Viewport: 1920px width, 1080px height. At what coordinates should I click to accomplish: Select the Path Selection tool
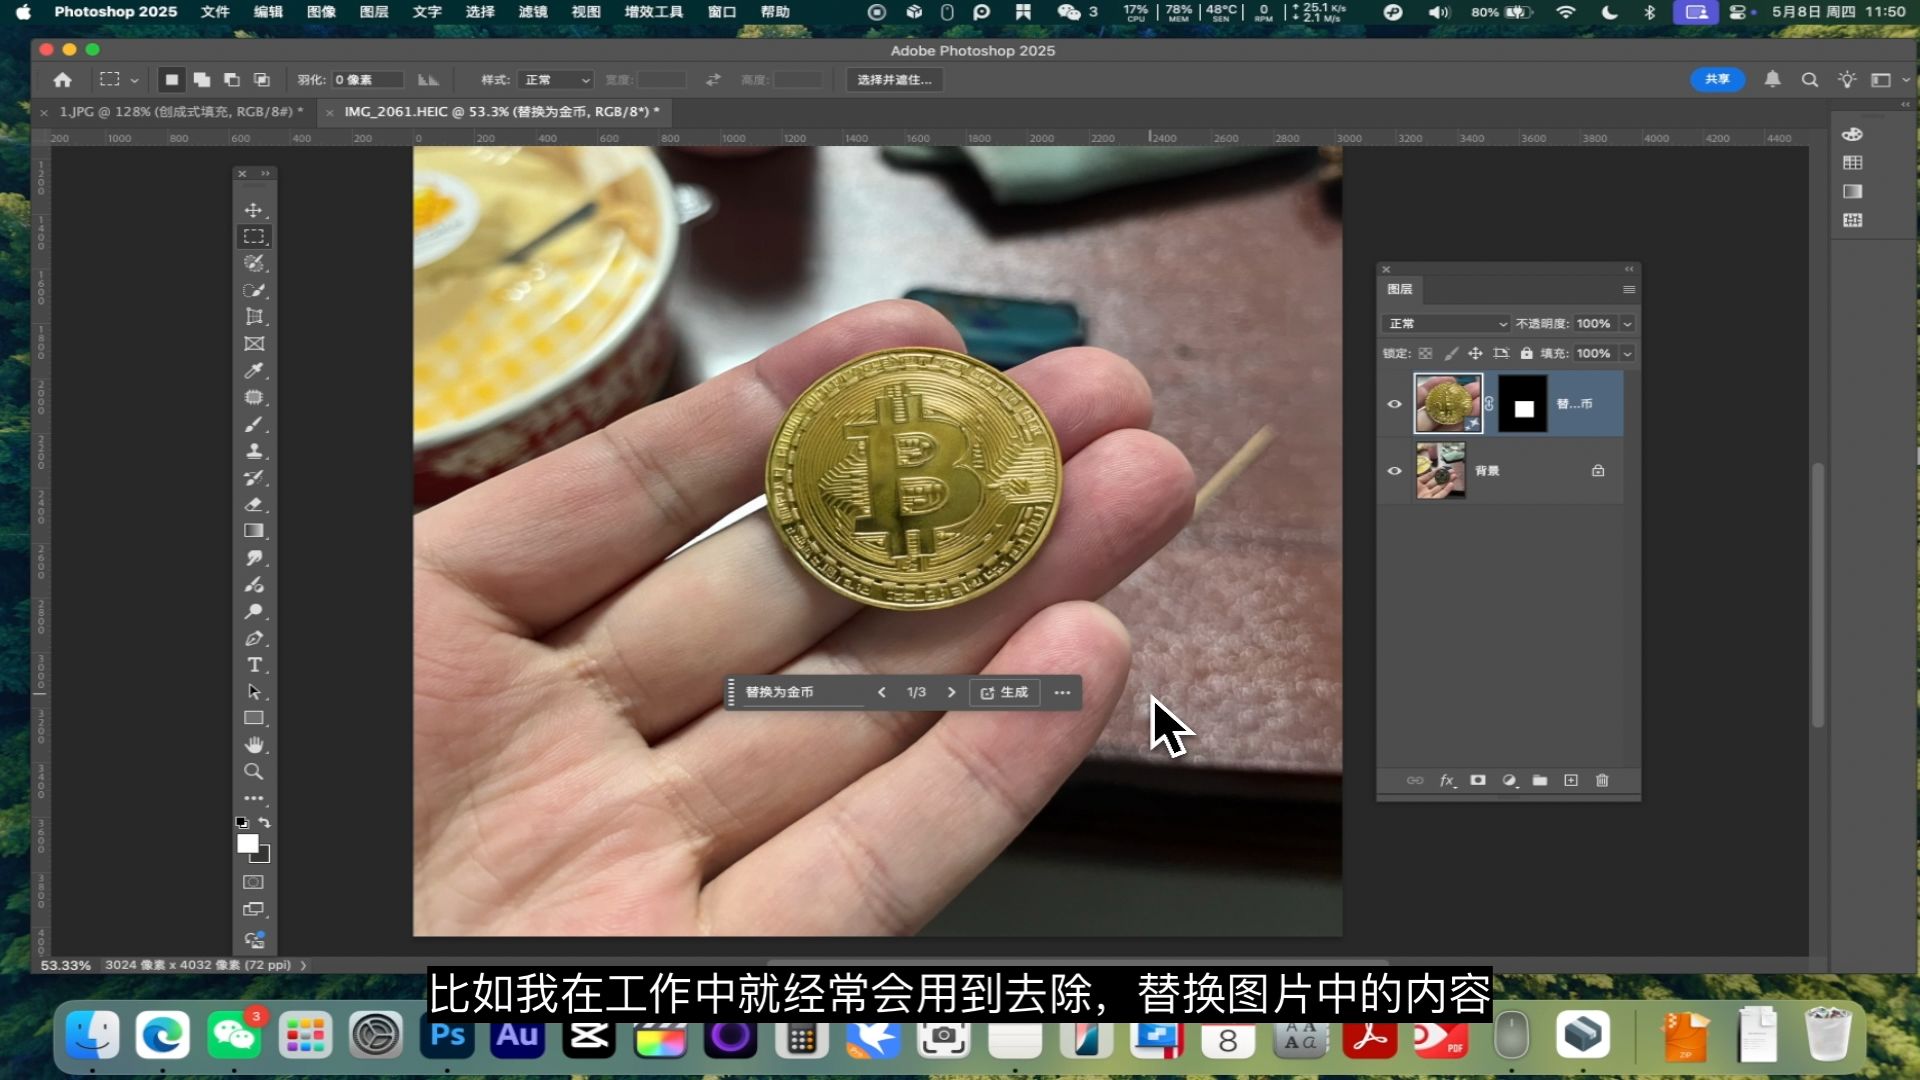[254, 692]
